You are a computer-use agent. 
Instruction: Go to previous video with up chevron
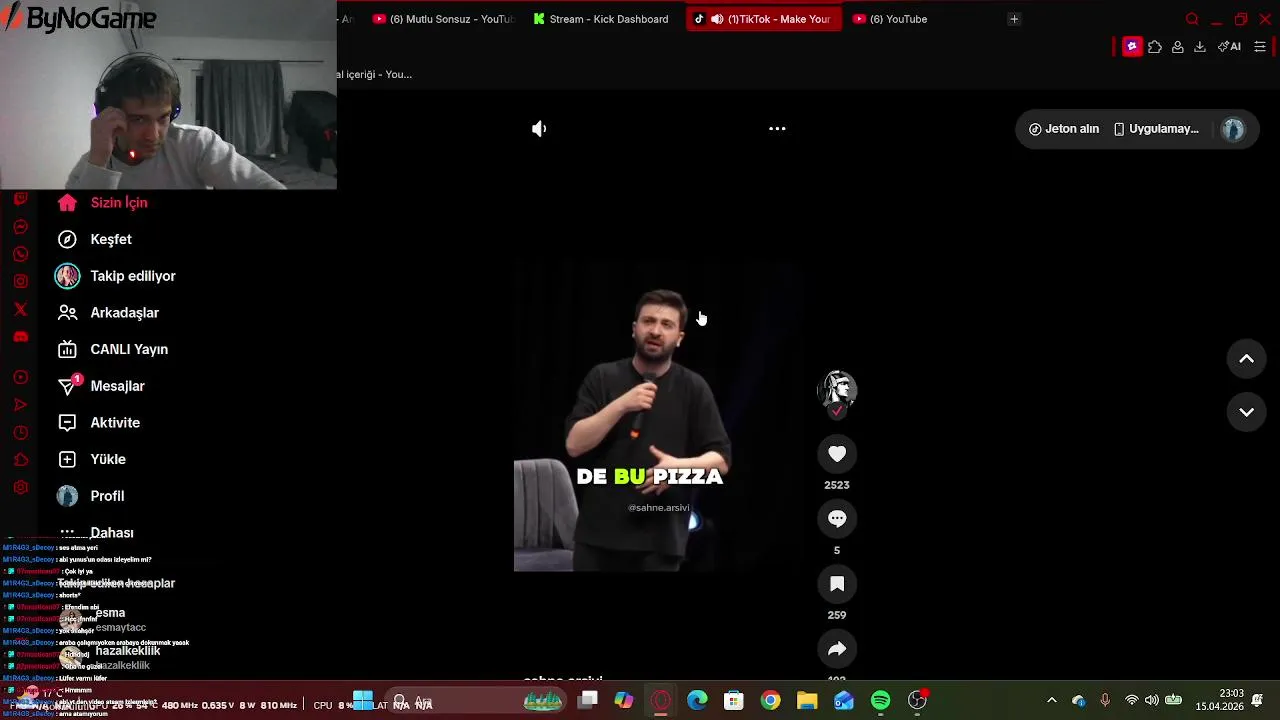[x=1246, y=359]
